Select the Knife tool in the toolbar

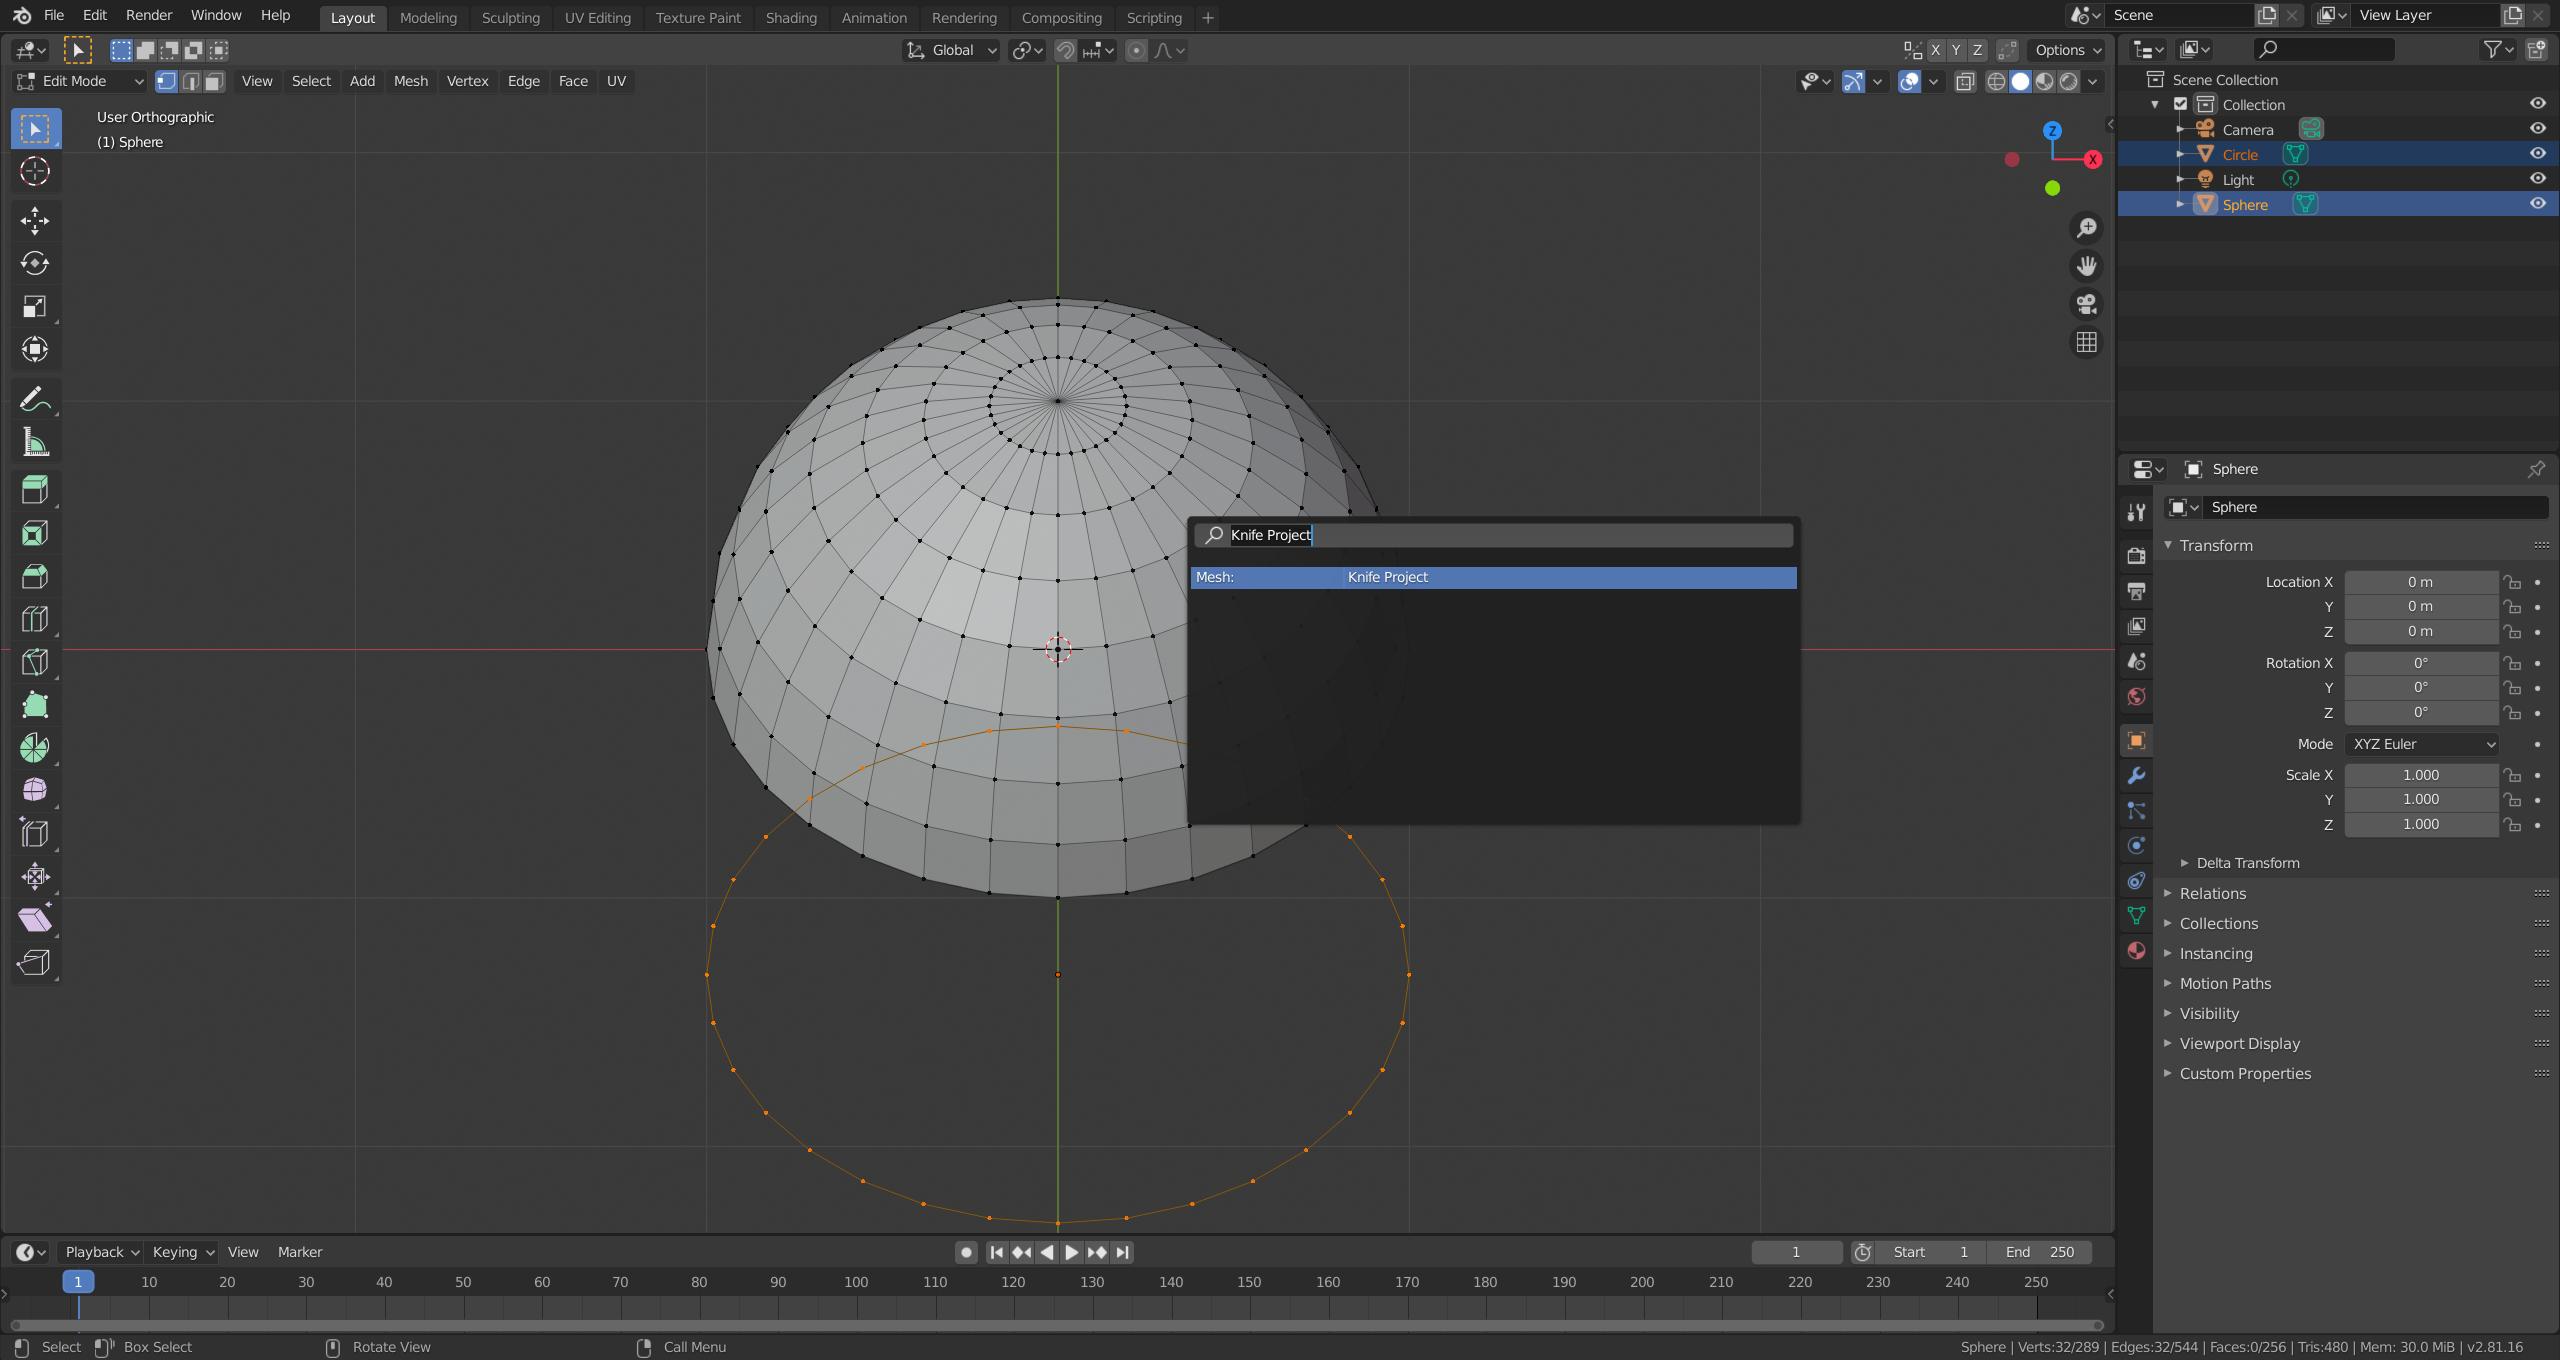pyautogui.click(x=35, y=662)
